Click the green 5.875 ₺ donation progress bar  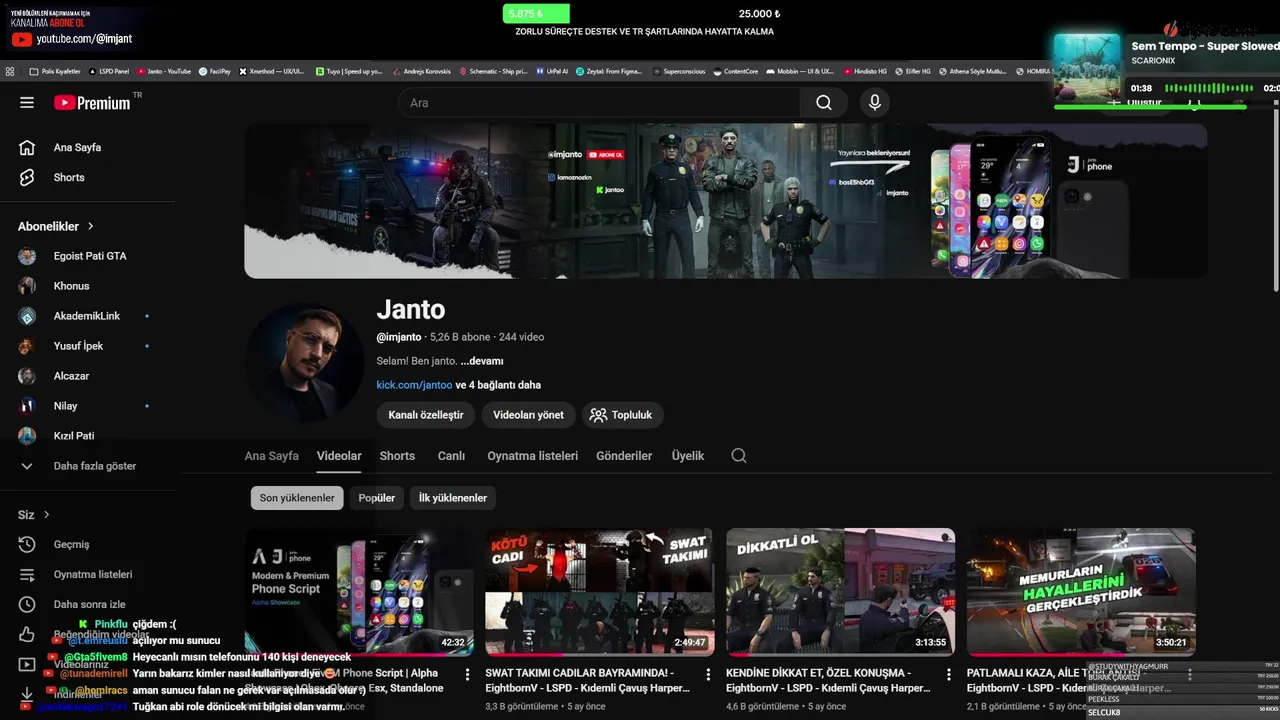[x=536, y=14]
